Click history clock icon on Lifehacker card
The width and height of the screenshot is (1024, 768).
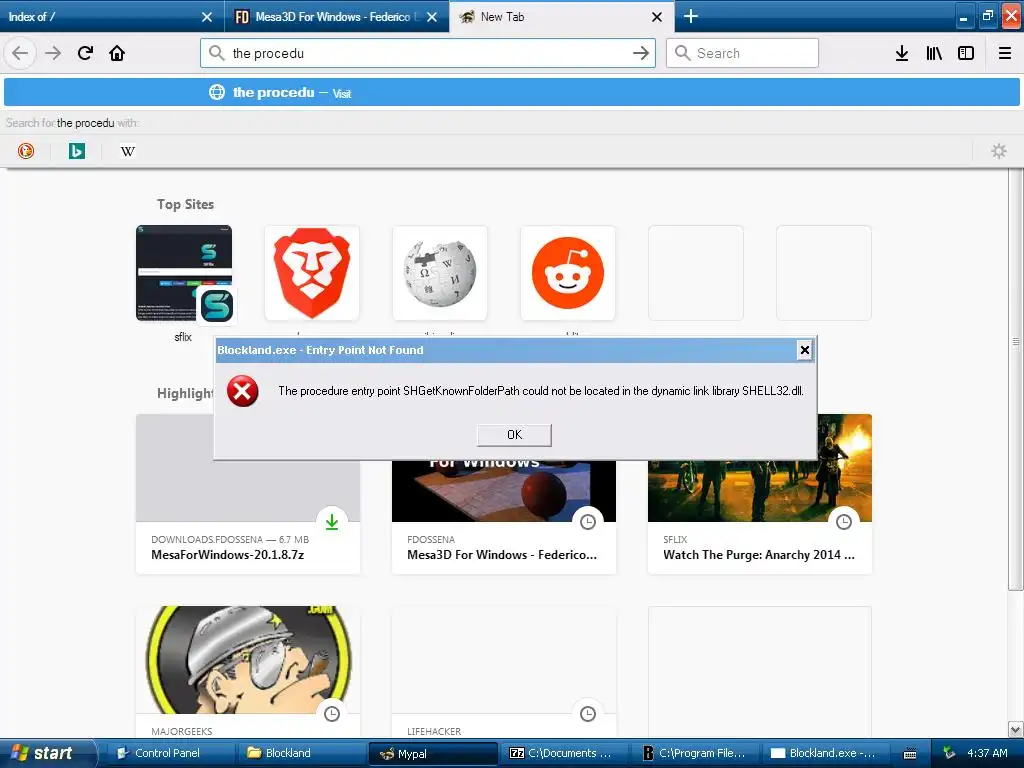[x=588, y=714]
